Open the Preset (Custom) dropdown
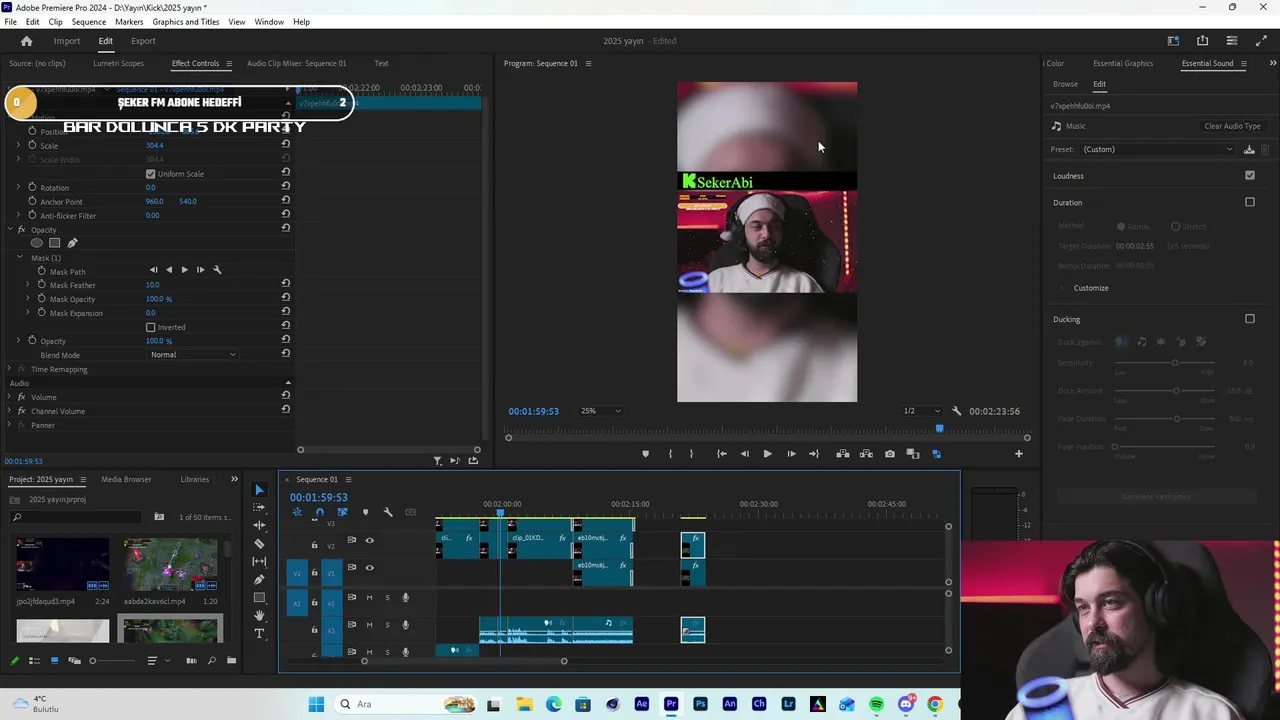Screen dimensions: 1280x720 (1158, 150)
